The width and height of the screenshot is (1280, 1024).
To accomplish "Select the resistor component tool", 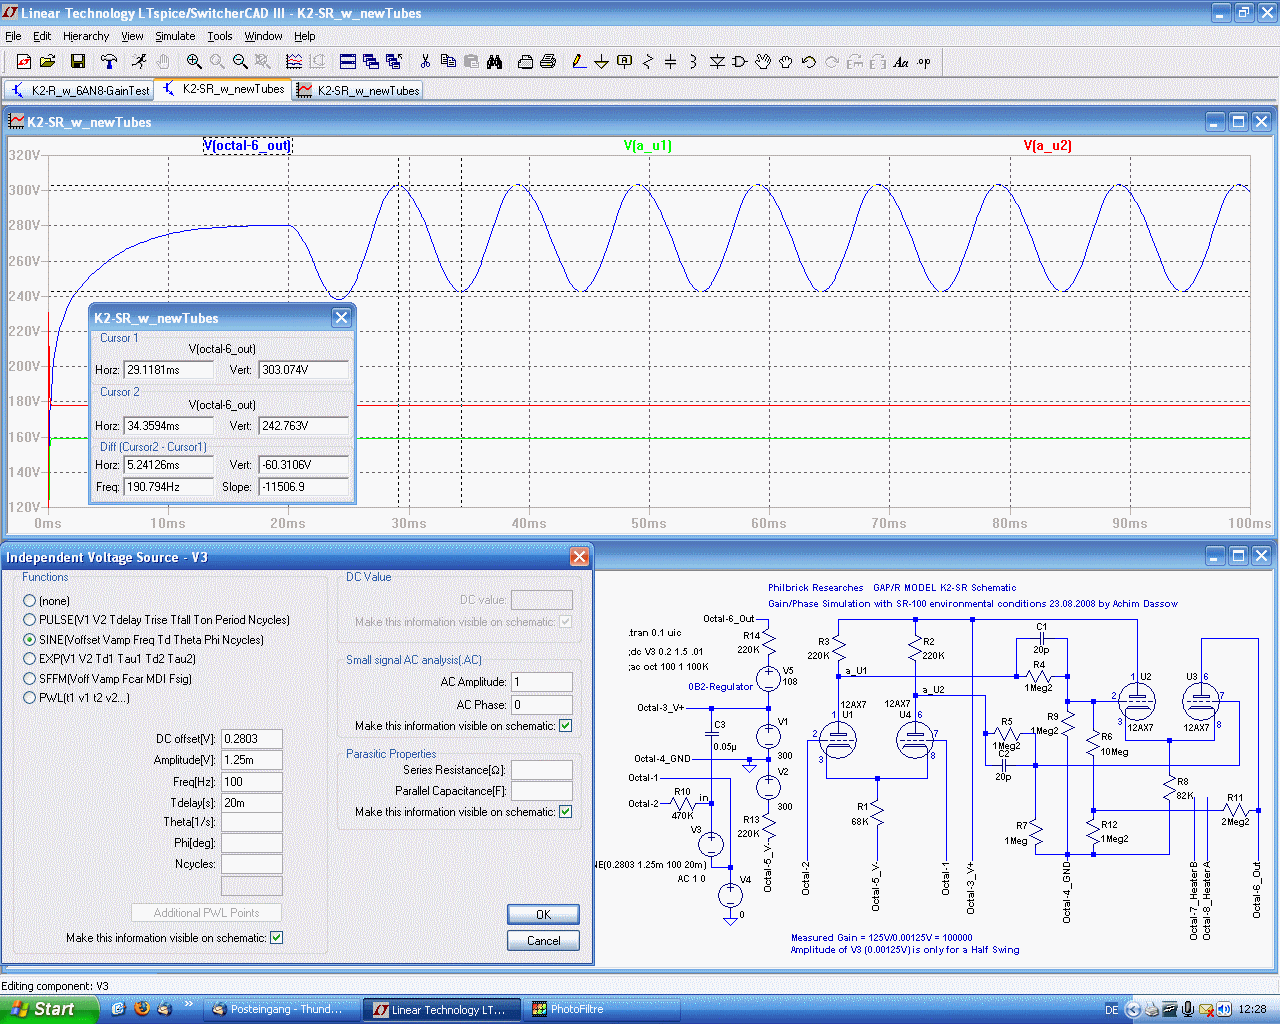I will coord(647,62).
